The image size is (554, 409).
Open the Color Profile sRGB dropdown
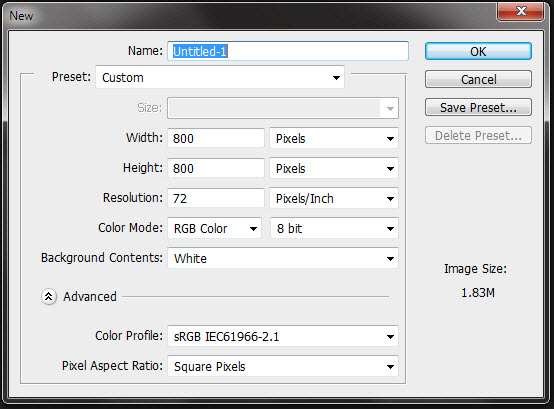tap(283, 336)
